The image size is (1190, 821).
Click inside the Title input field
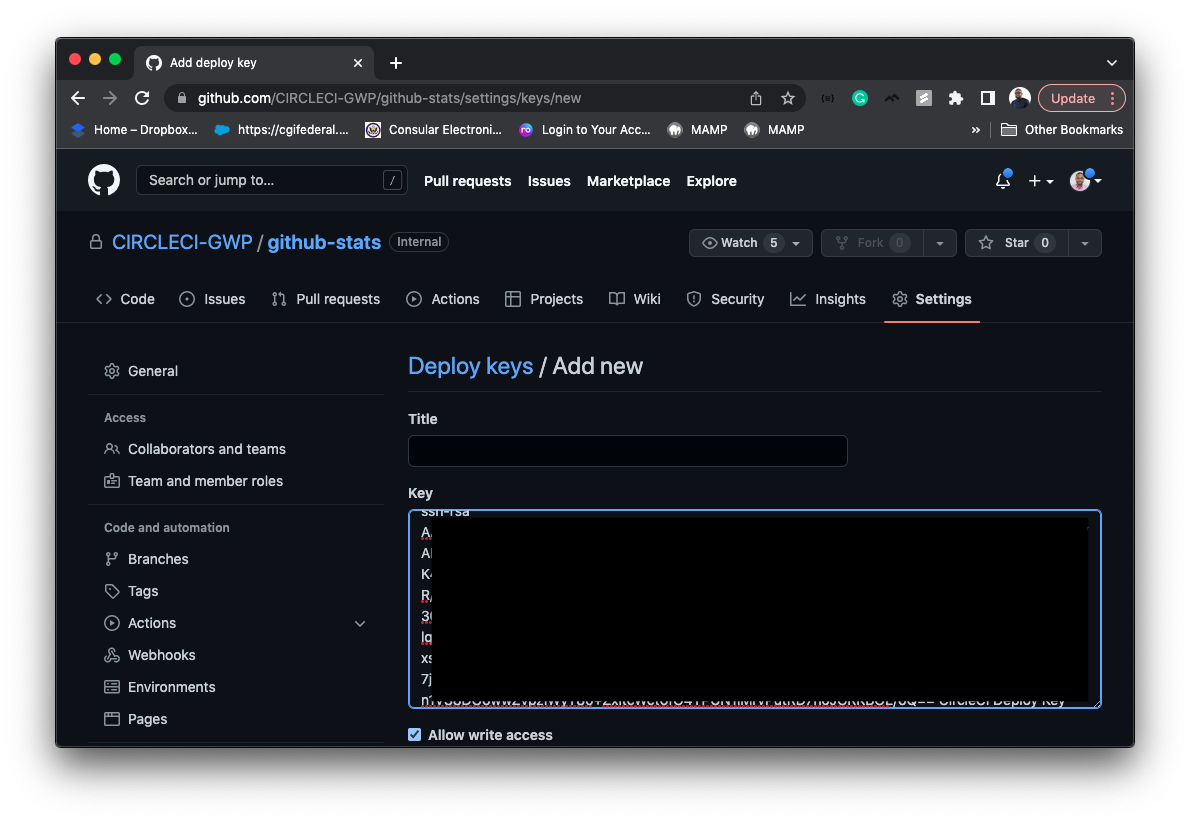point(627,451)
